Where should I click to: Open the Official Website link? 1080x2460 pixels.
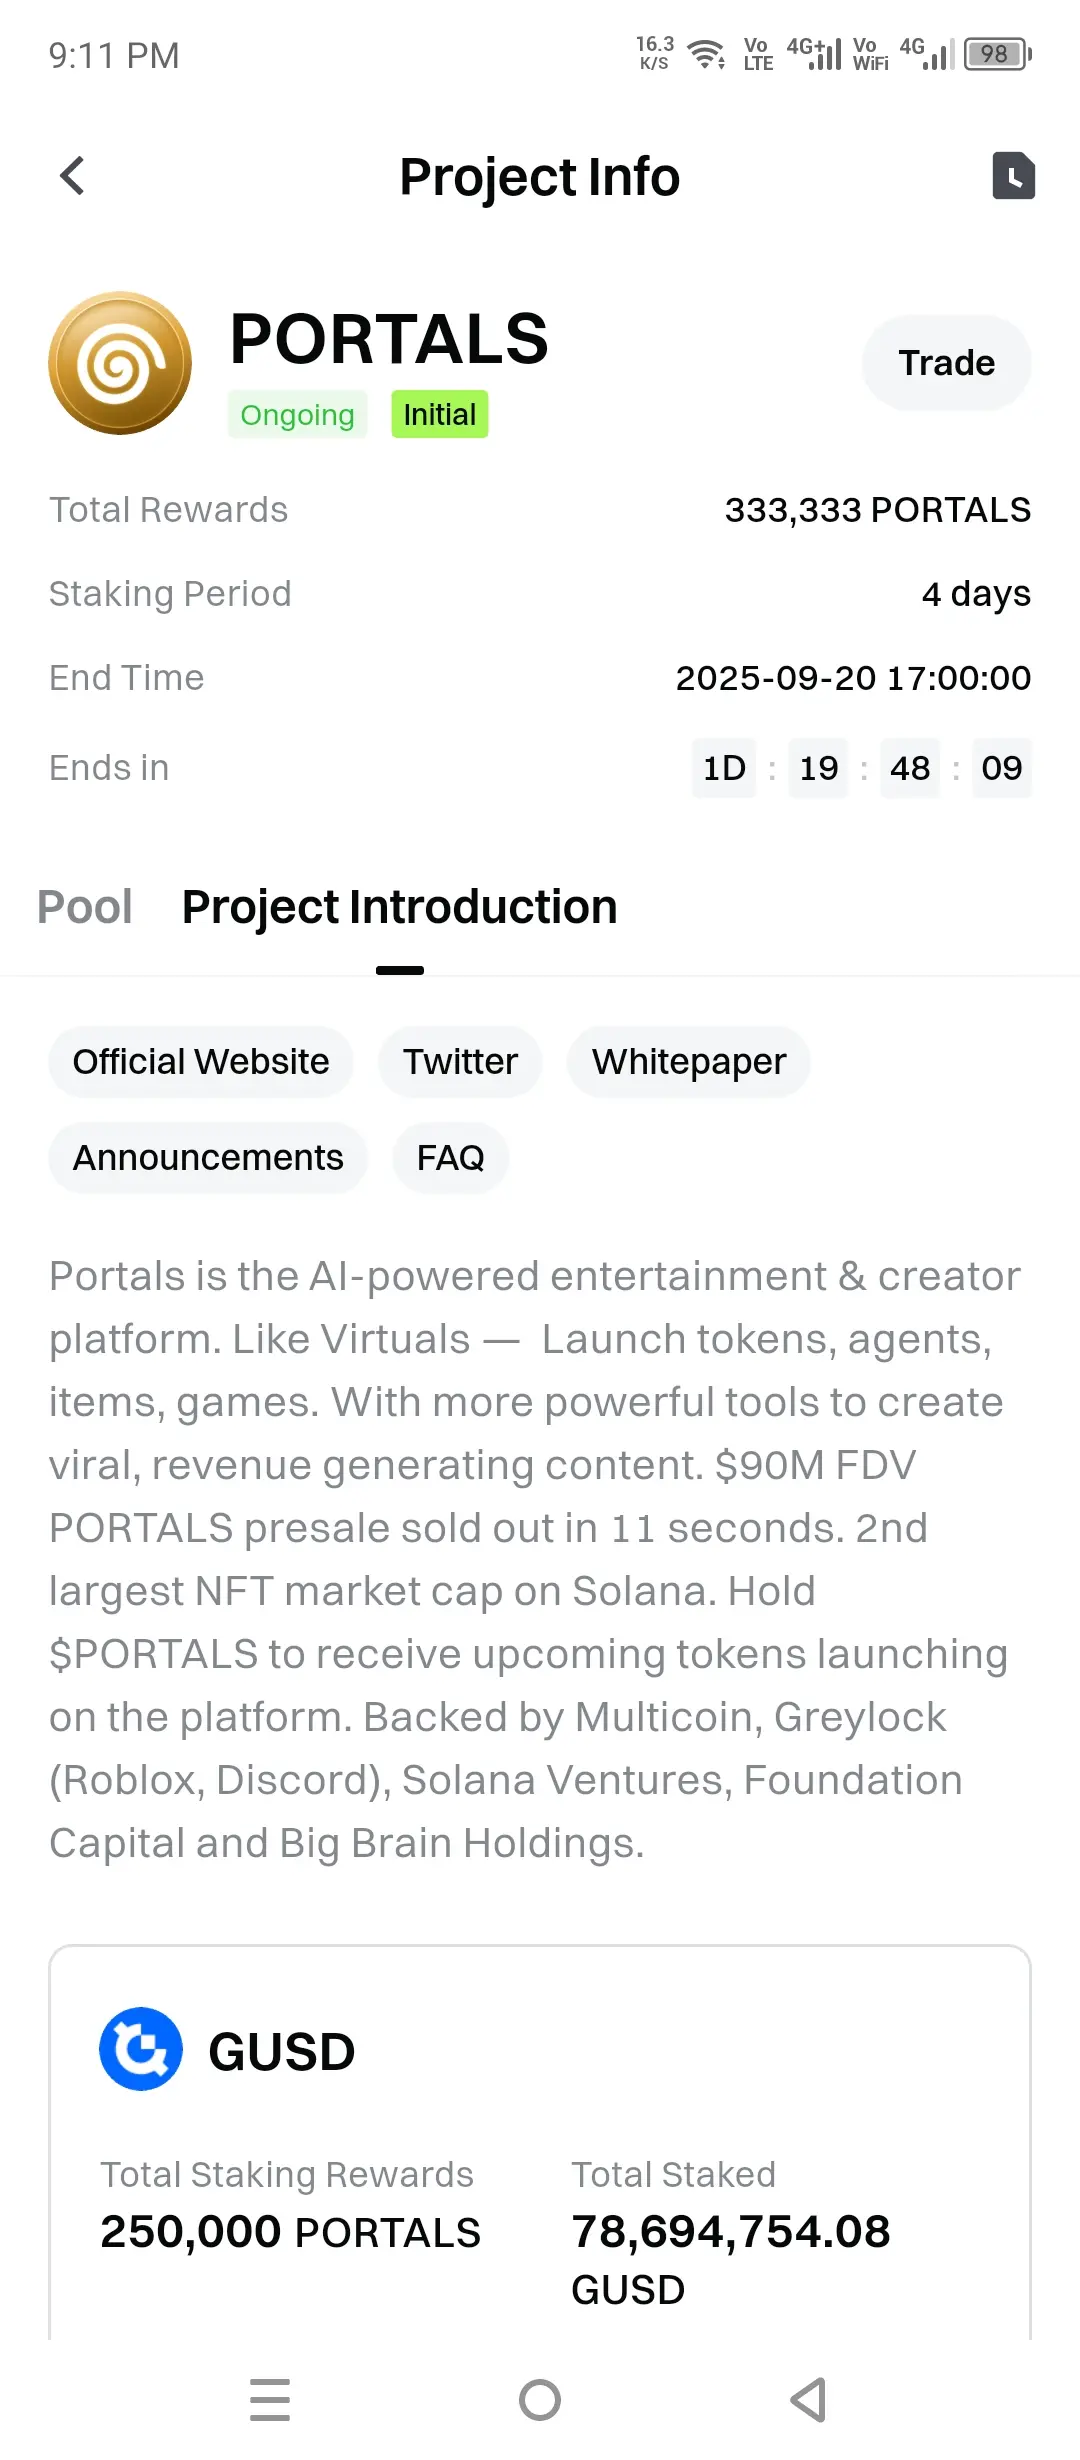pyautogui.click(x=201, y=1062)
